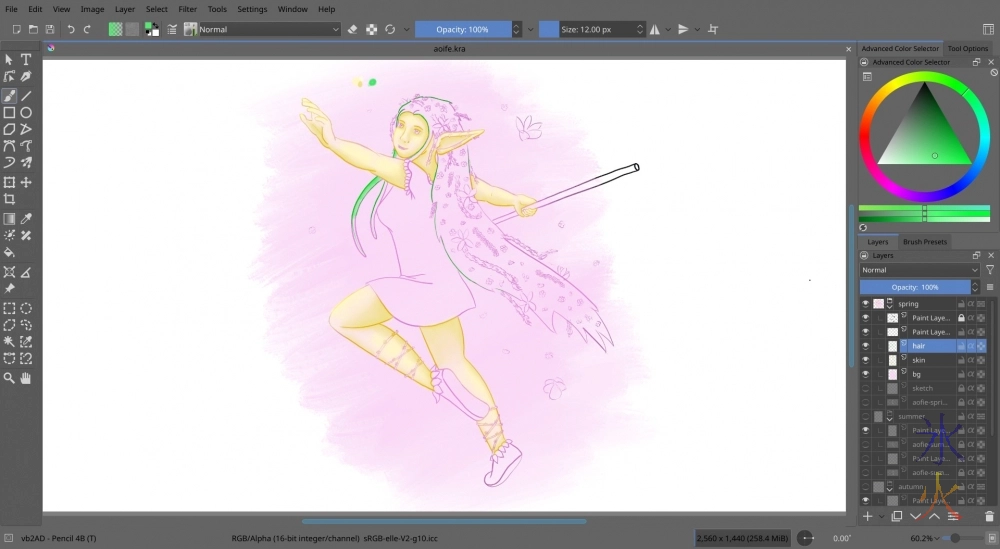Select the Text tool in toolbox
The width and height of the screenshot is (1000, 549).
(x=27, y=60)
